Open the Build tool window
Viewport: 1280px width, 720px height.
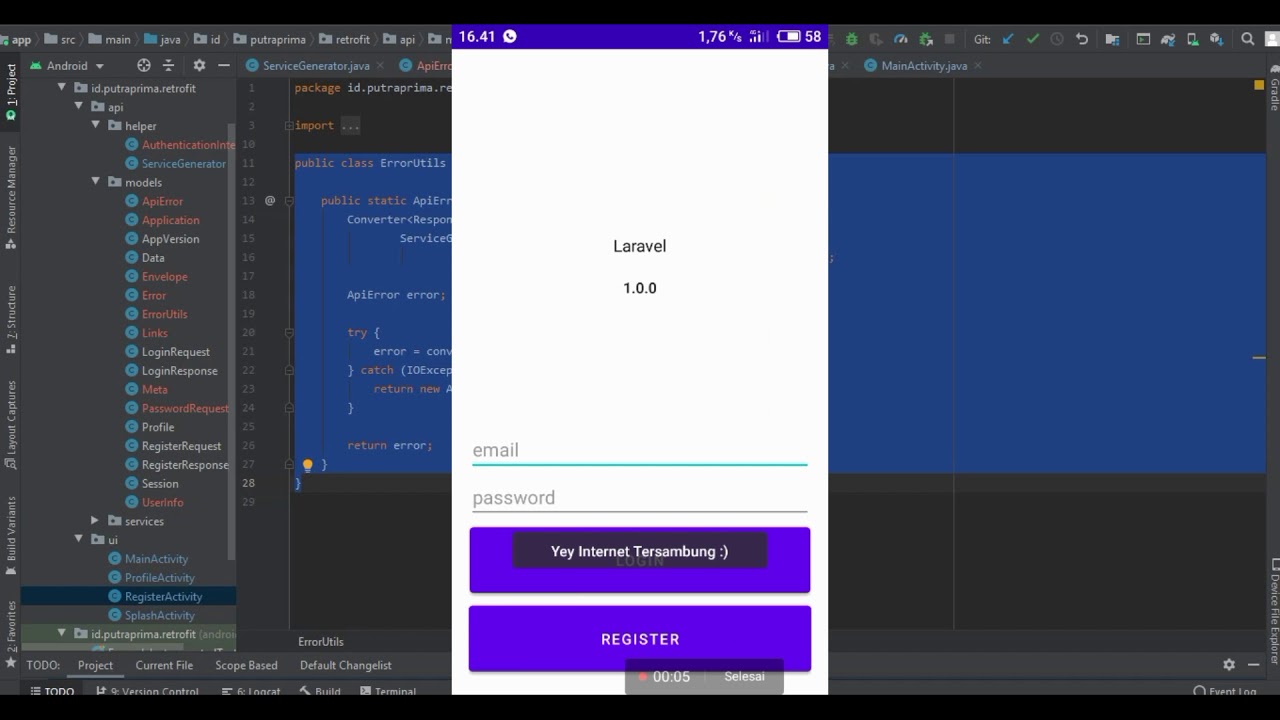(320, 691)
